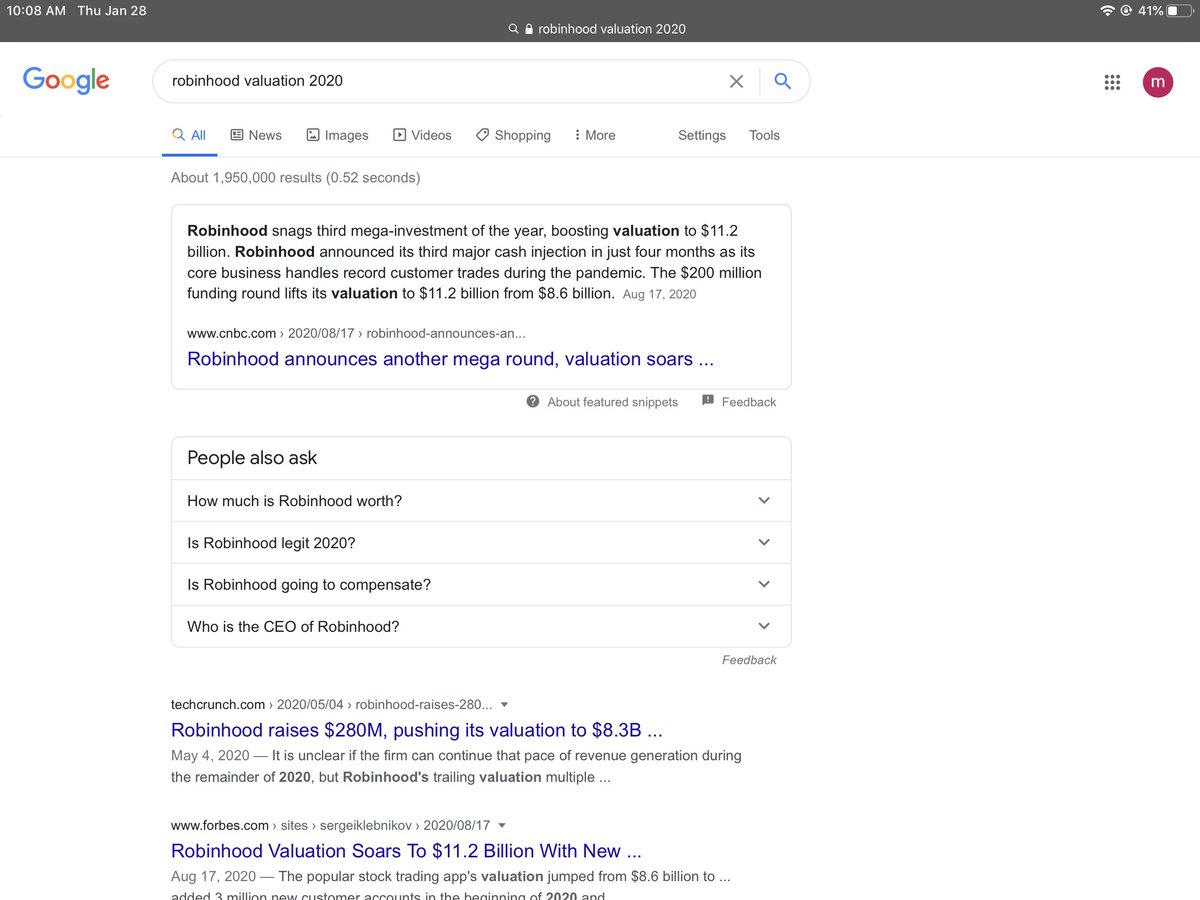Expand "Is Robinhood legit 2020?"
Viewport: 1200px width, 900px height.
point(481,542)
